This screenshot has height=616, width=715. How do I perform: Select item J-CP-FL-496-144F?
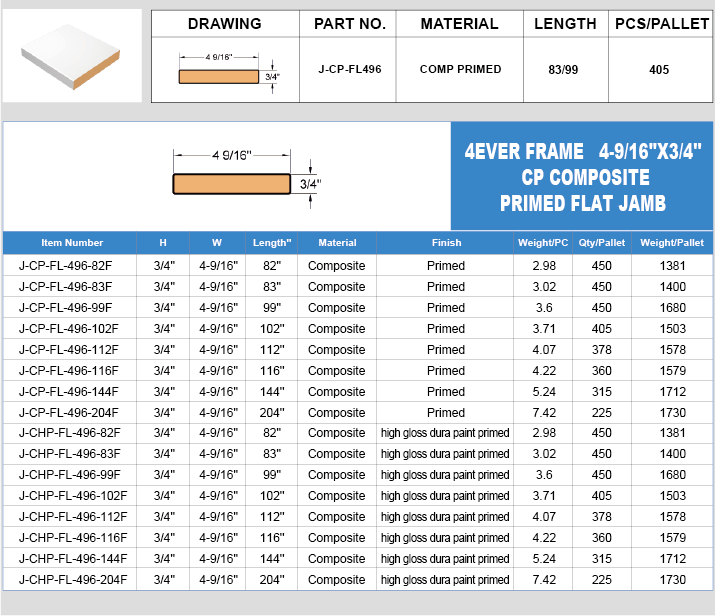coord(68,392)
